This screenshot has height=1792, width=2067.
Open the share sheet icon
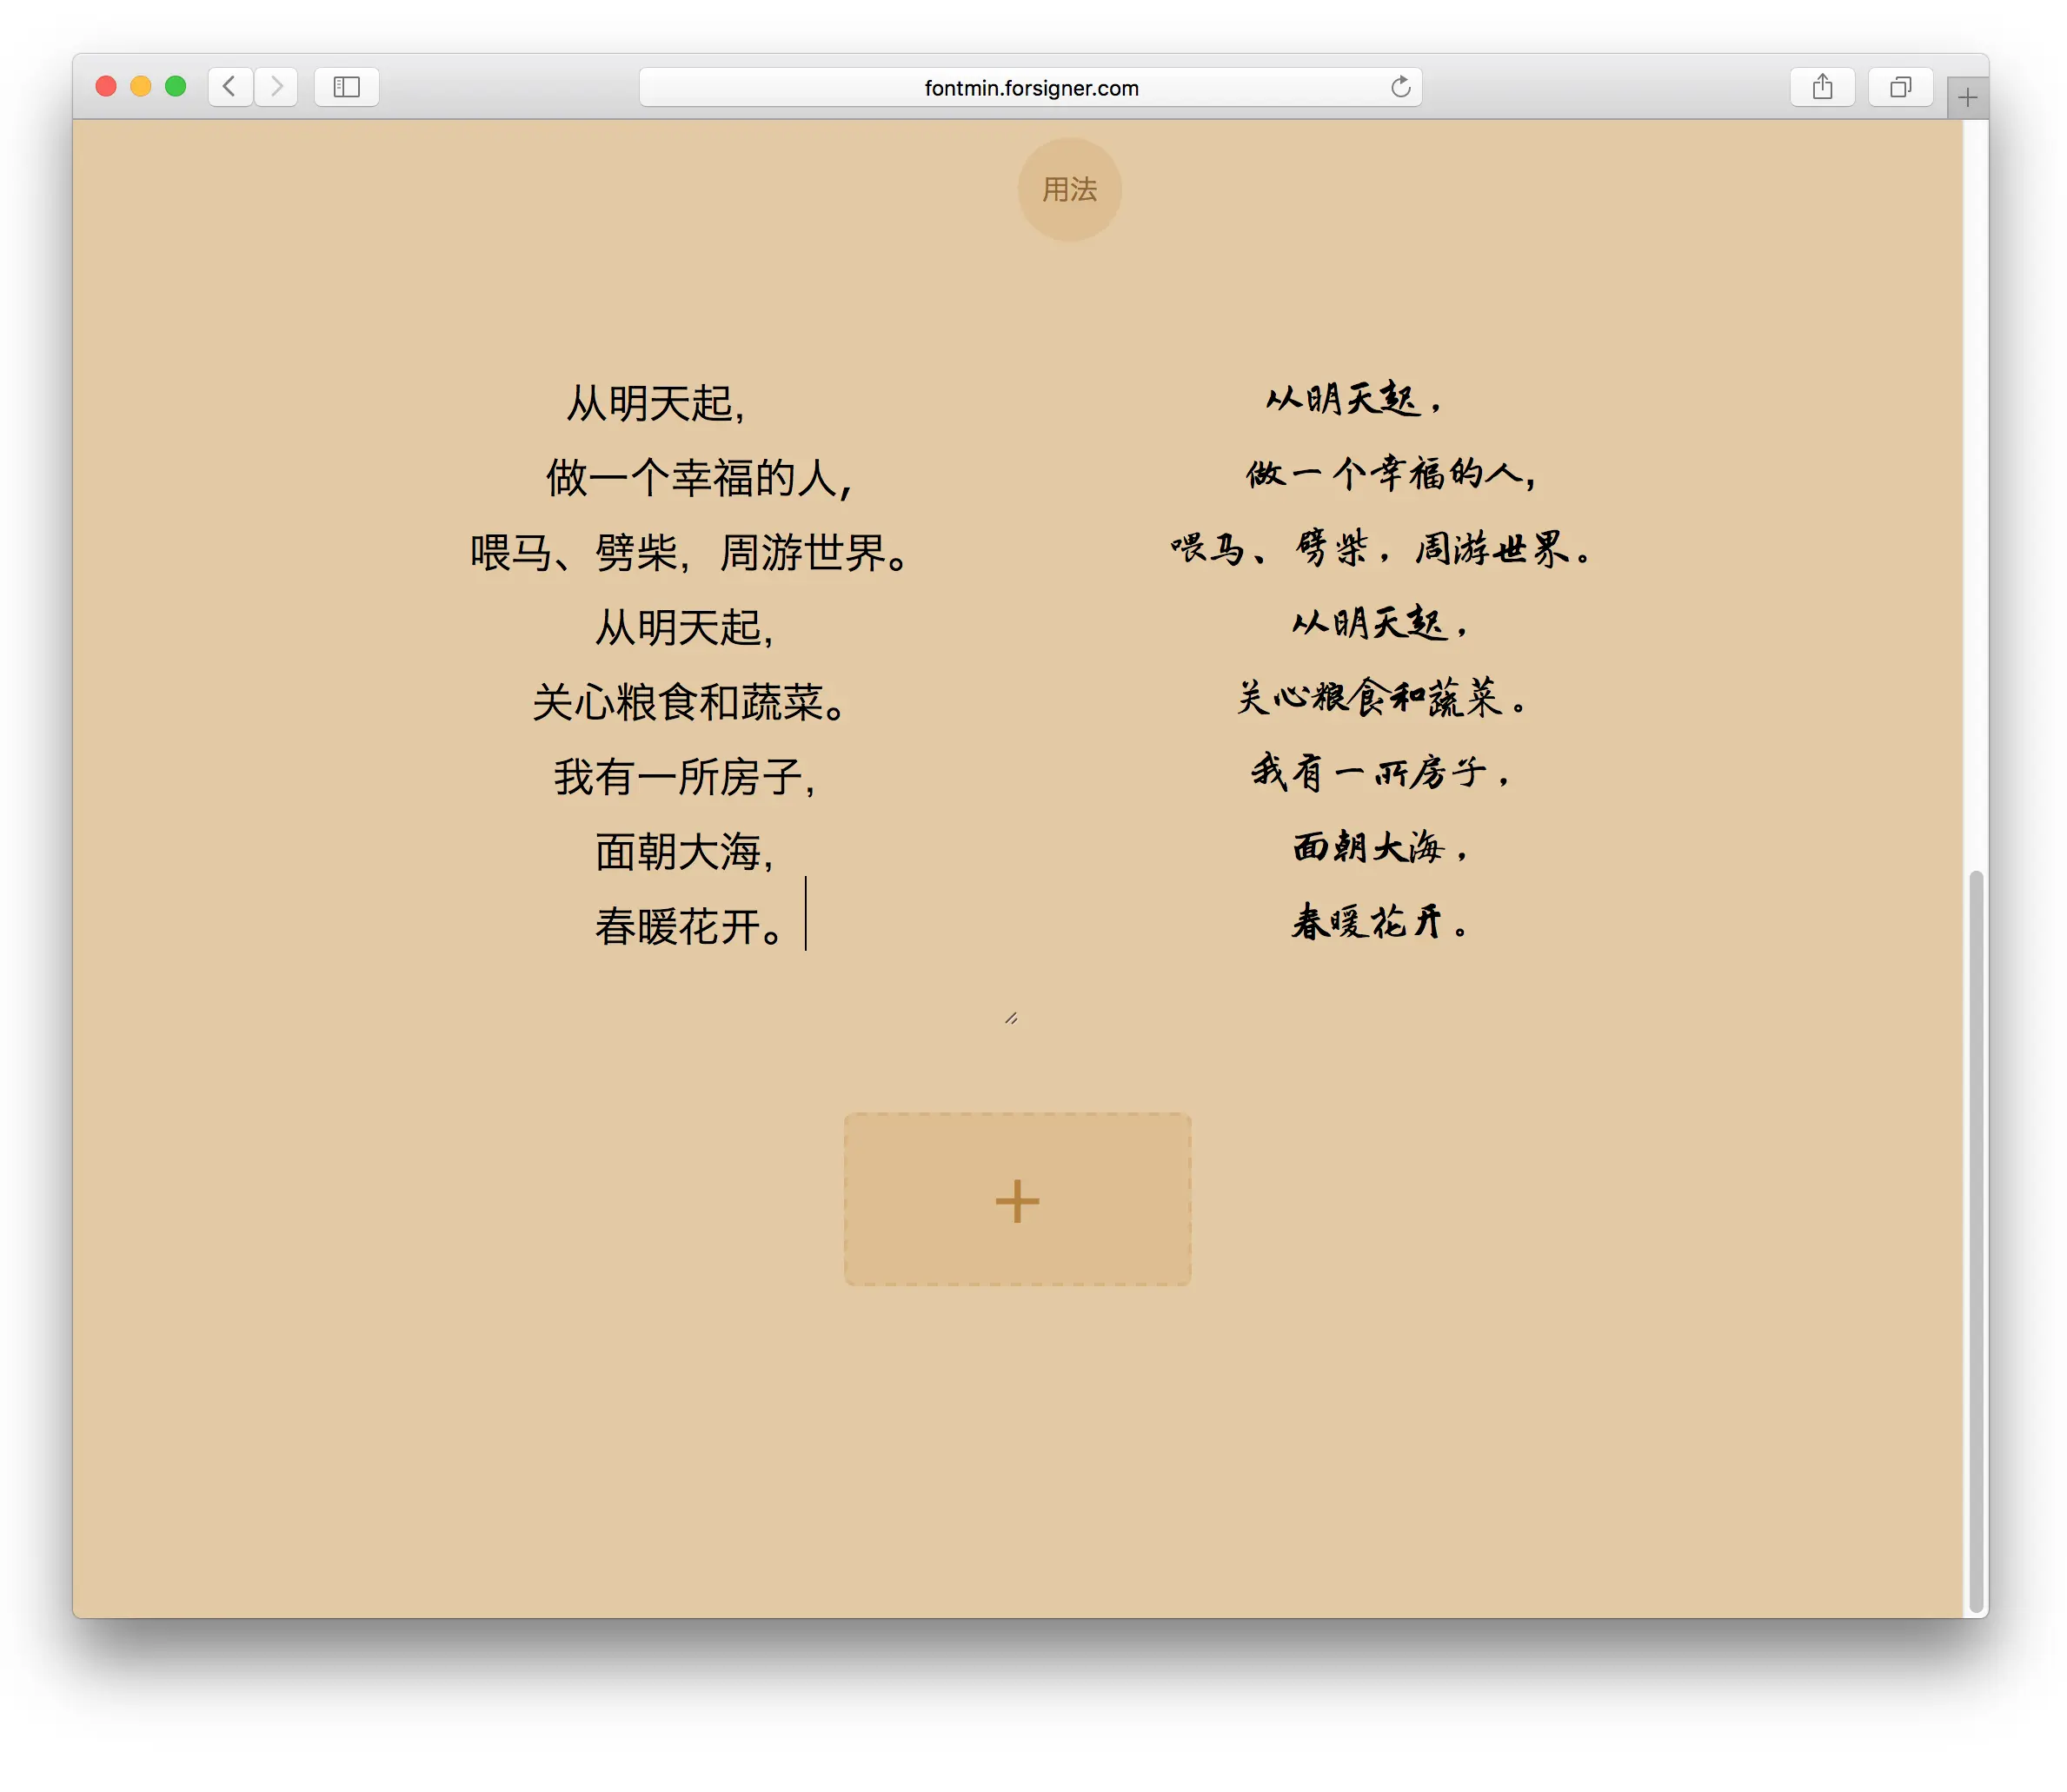(1822, 87)
